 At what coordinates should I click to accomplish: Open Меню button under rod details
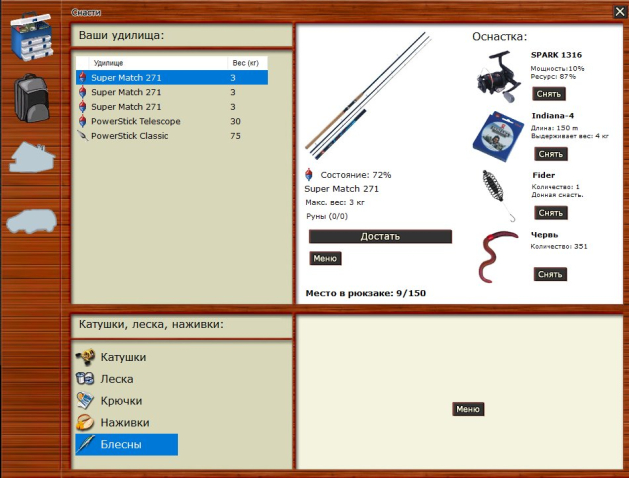[325, 258]
